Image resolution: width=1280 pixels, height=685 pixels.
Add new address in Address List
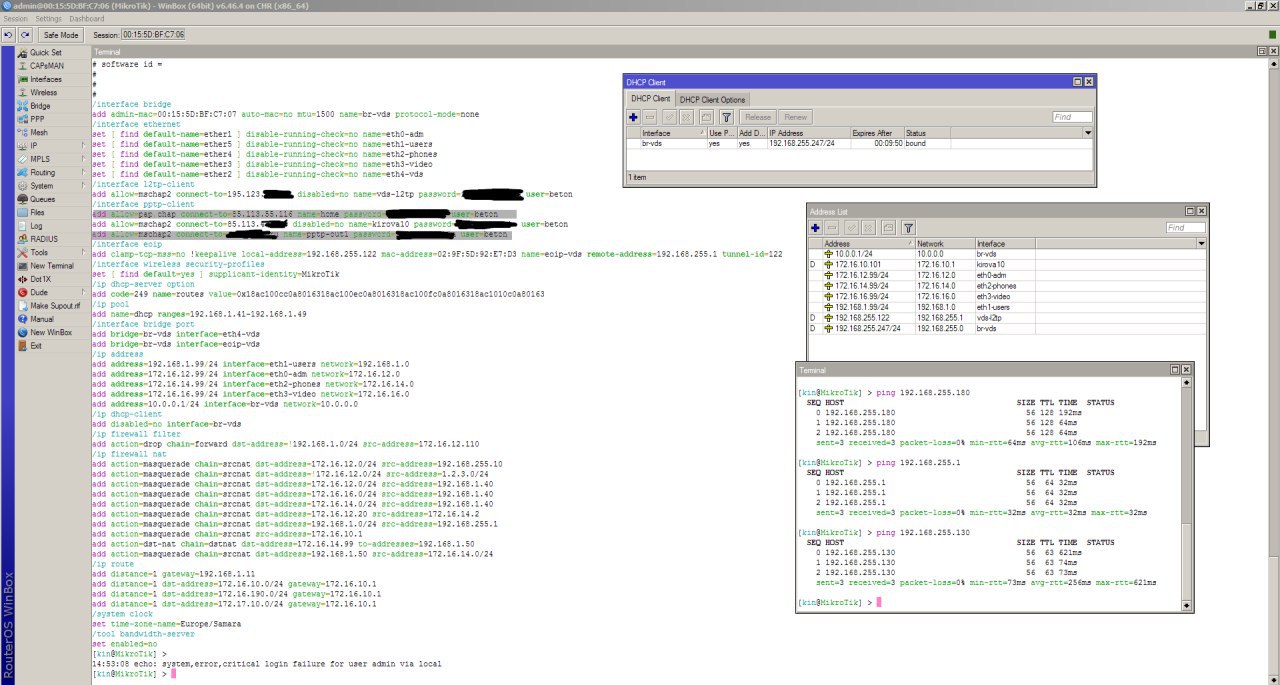pyautogui.click(x=816, y=228)
